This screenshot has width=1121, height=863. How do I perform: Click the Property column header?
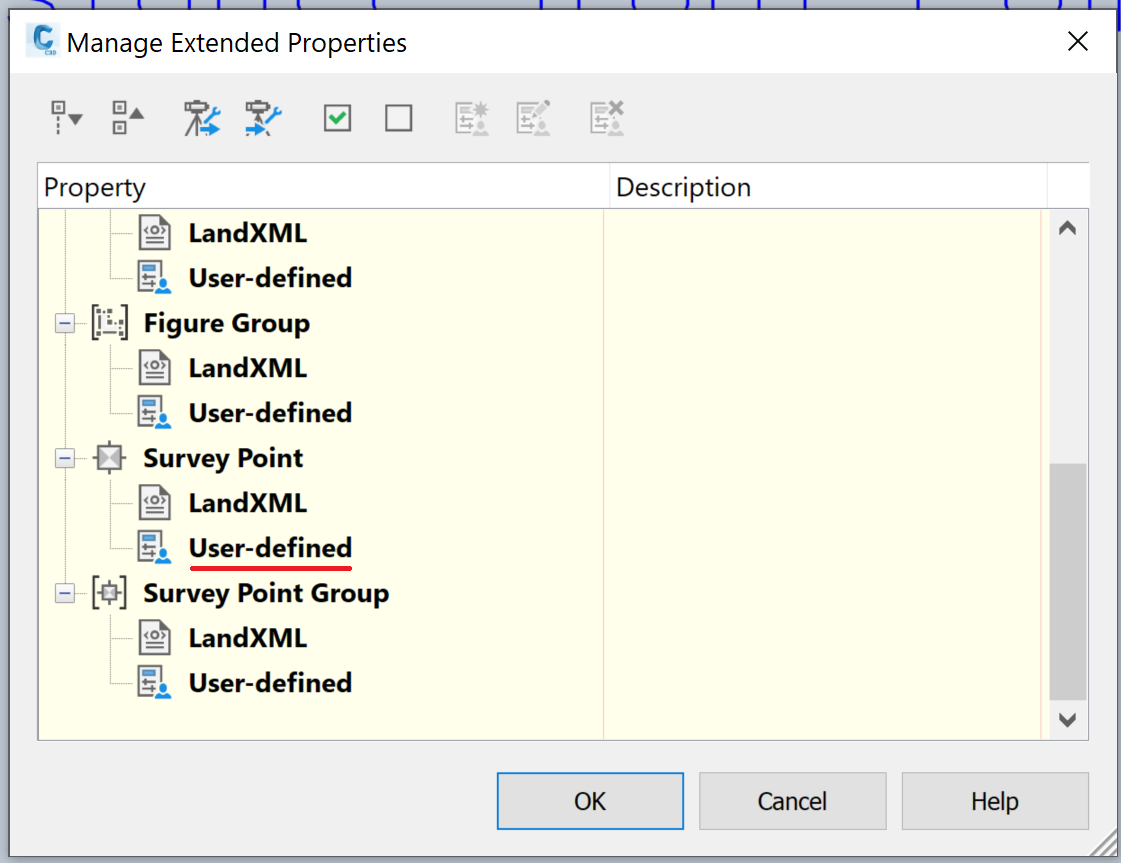click(95, 187)
